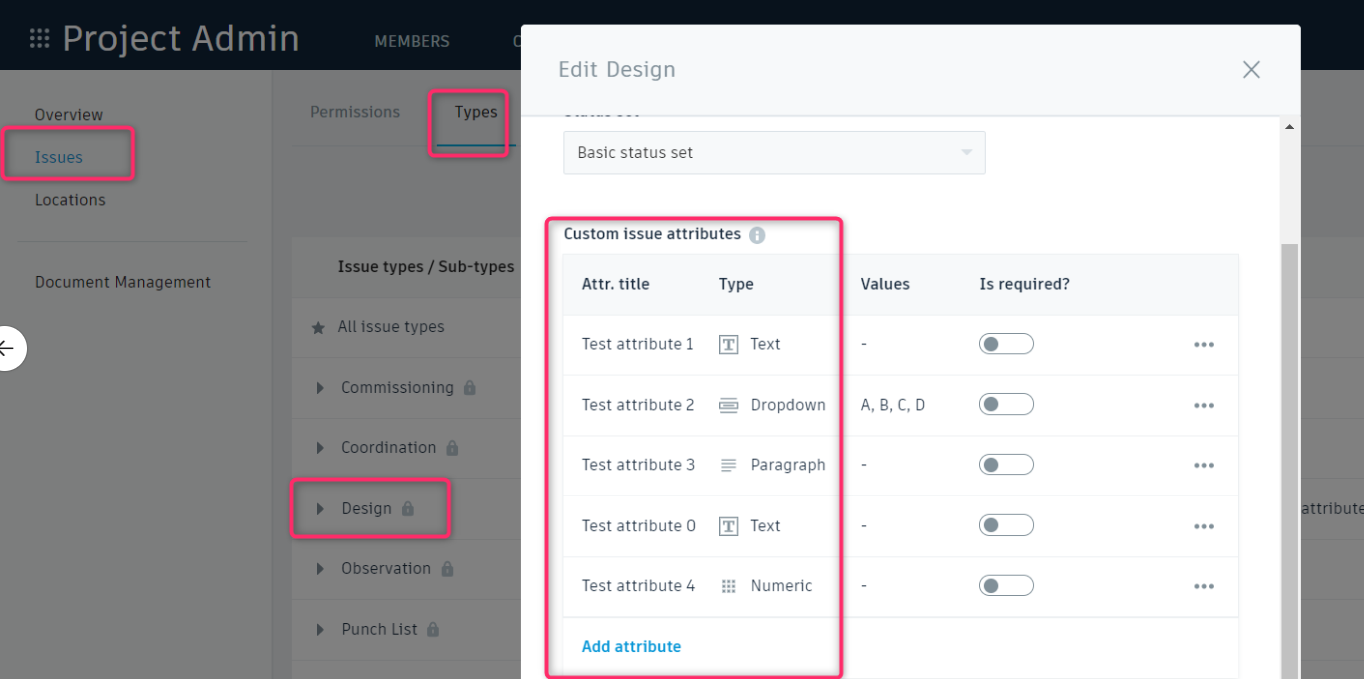Enable the Is required toggle for Test attribute 2
Screen dimensions: 1364x679
click(x=1006, y=404)
